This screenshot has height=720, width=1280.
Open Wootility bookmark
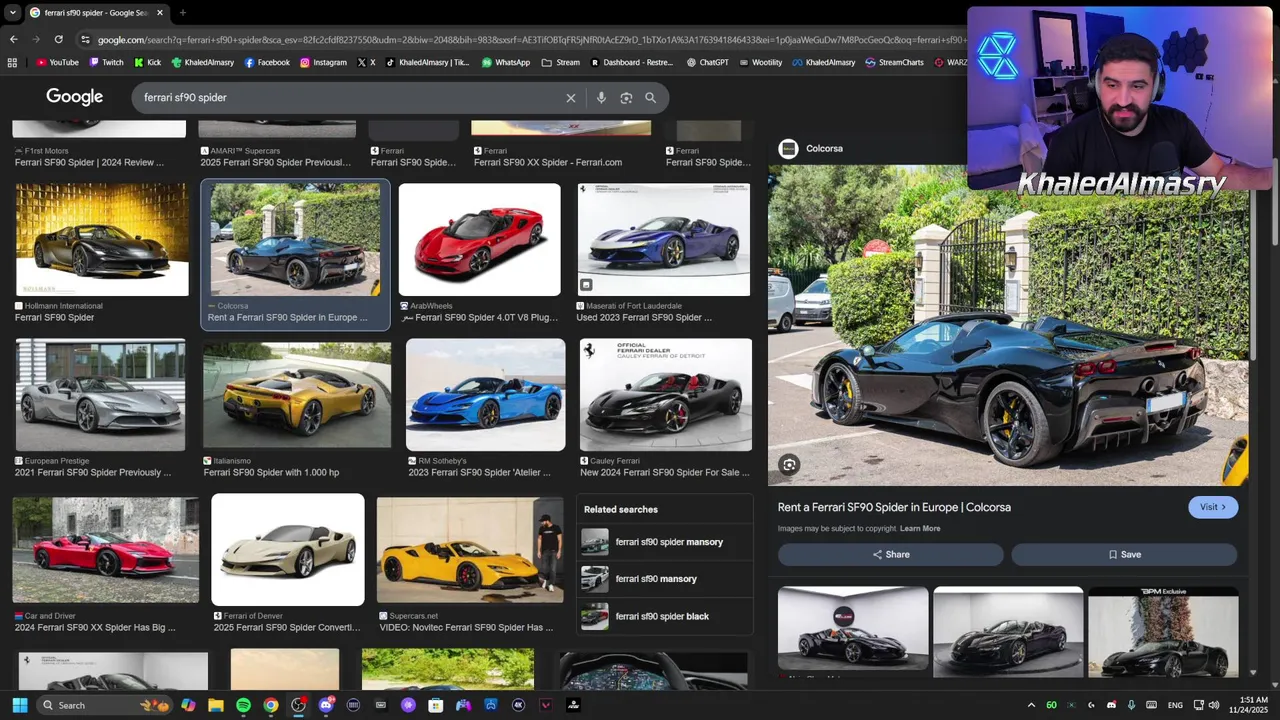pos(760,62)
